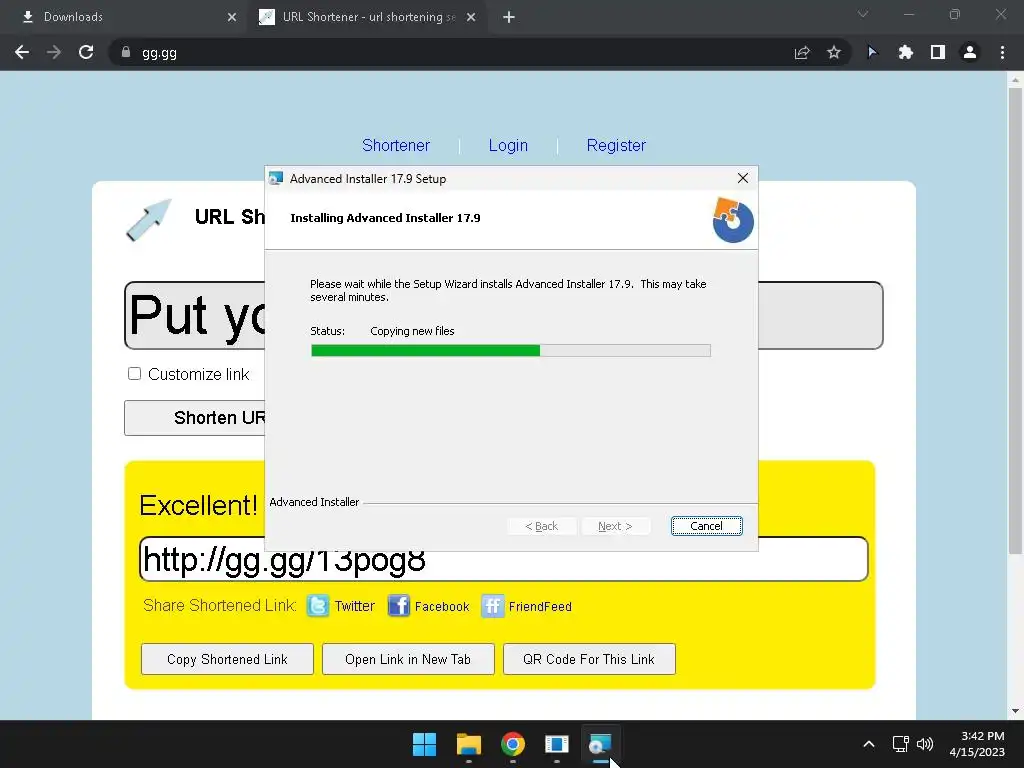Click the scrollbar down arrow
Viewport: 1024px width, 768px height.
[1015, 711]
